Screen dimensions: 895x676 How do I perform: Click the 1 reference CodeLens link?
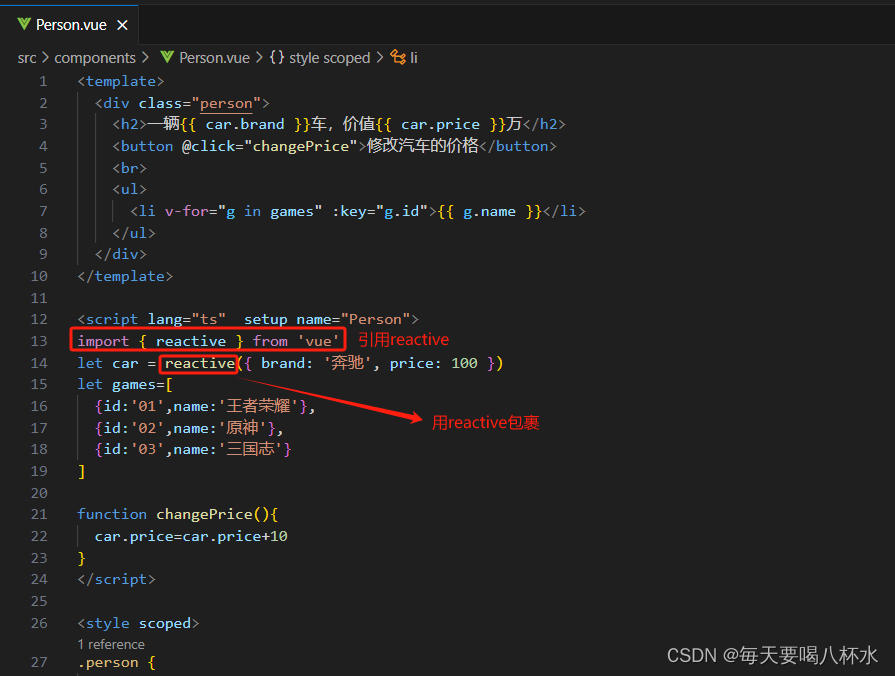click(x=111, y=645)
